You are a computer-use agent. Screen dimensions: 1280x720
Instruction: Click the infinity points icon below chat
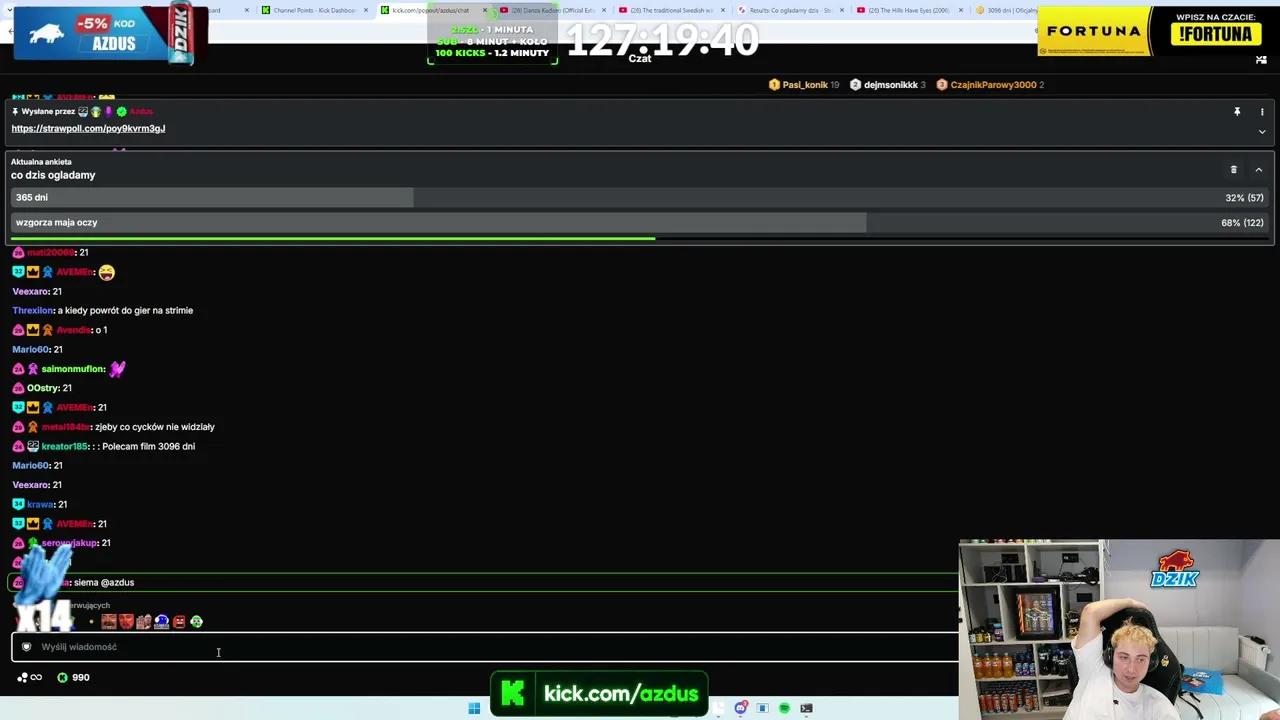30,678
